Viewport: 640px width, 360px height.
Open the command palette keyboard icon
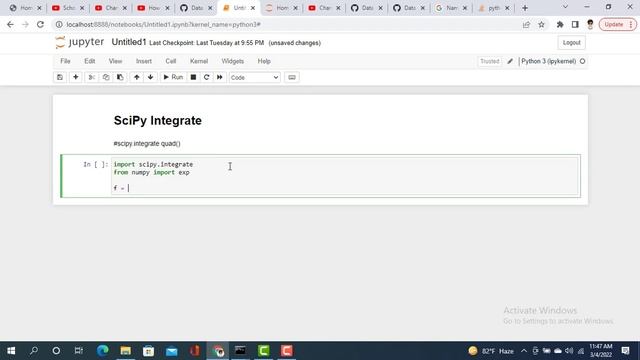[292, 77]
